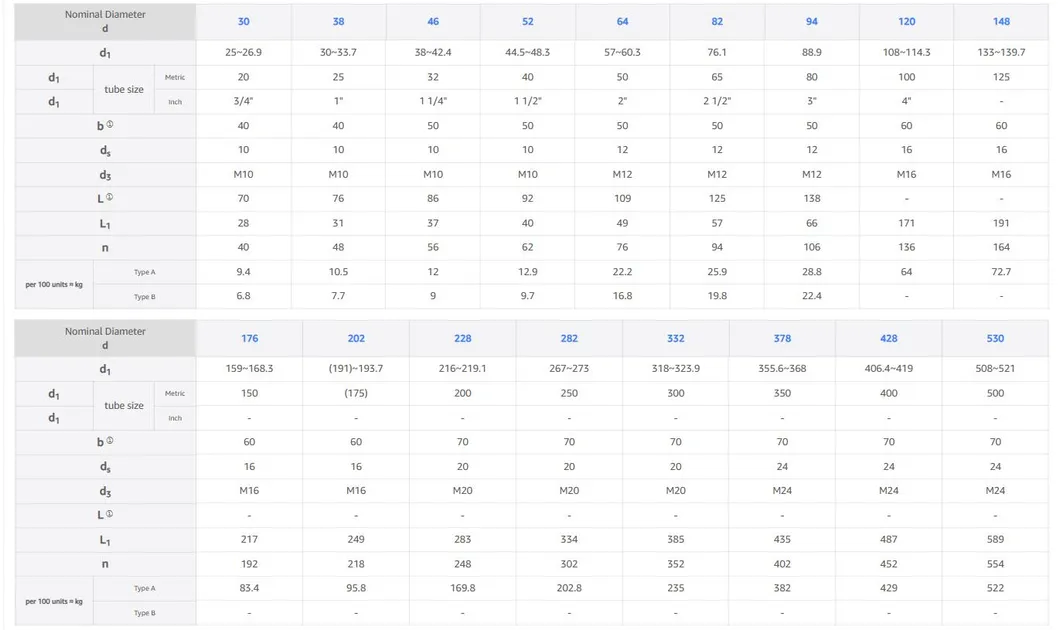This screenshot has width=1060, height=630.
Task: Open the nominal diameter 378 link
Action: pos(782,339)
